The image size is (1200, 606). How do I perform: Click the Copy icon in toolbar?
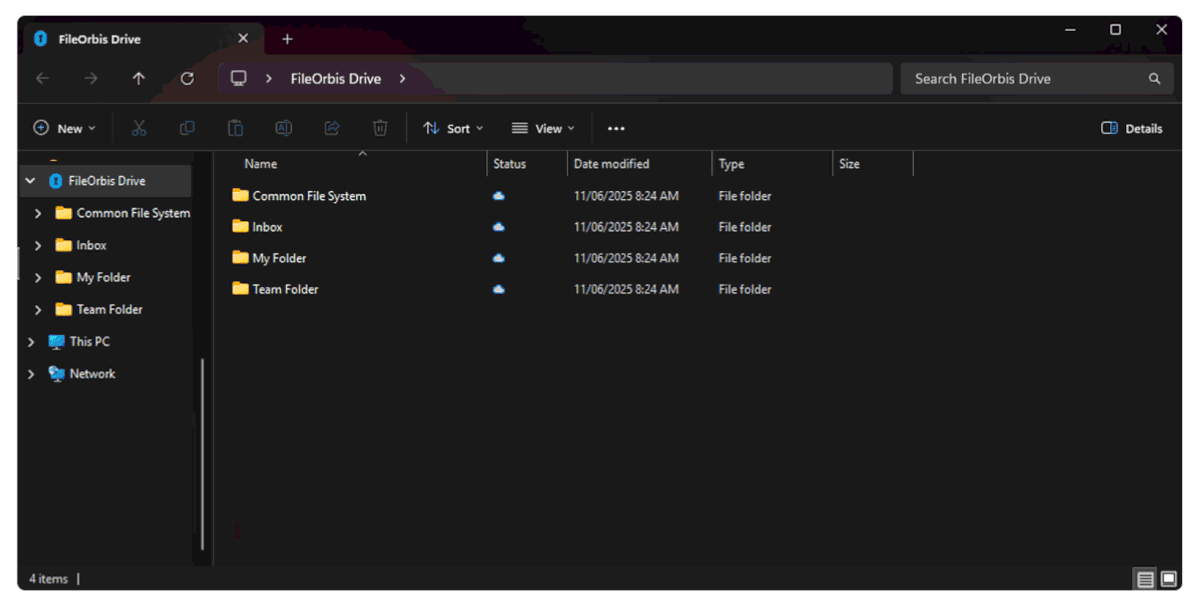coord(187,128)
